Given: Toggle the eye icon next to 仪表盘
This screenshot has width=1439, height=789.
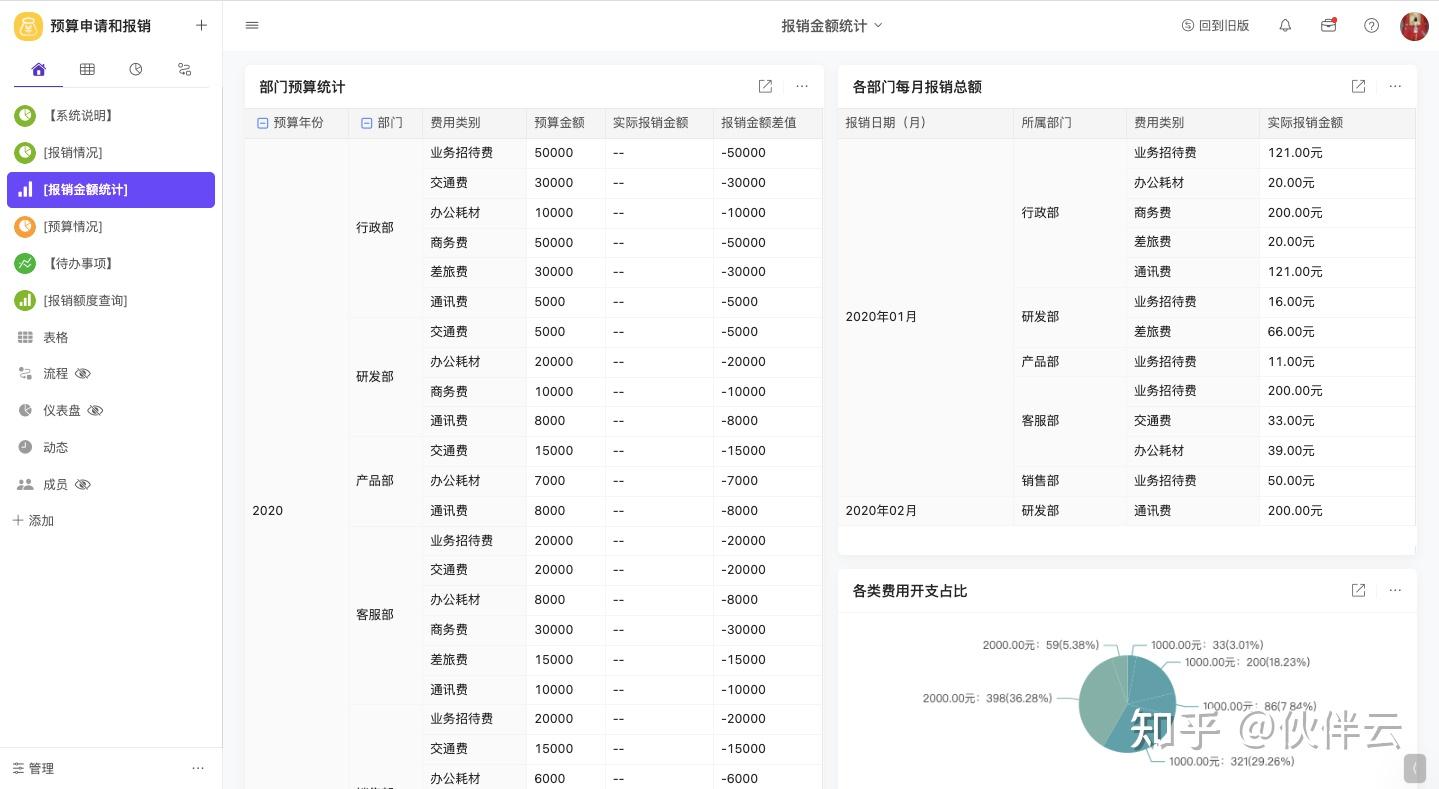Looking at the screenshot, I should 96,411.
